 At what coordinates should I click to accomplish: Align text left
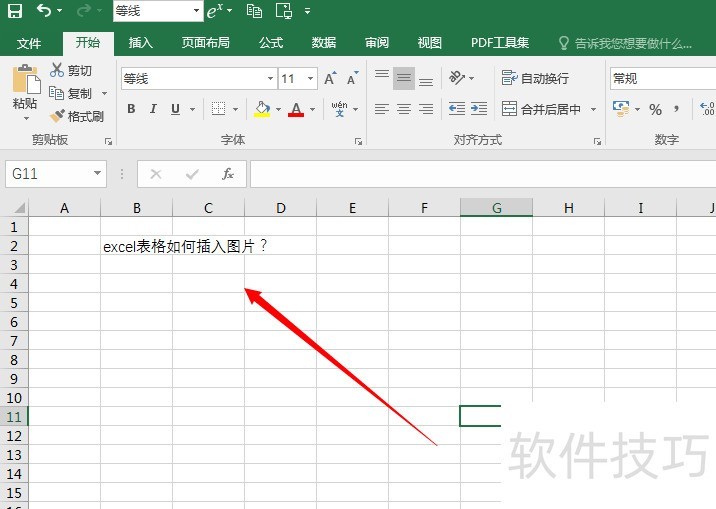[x=382, y=109]
